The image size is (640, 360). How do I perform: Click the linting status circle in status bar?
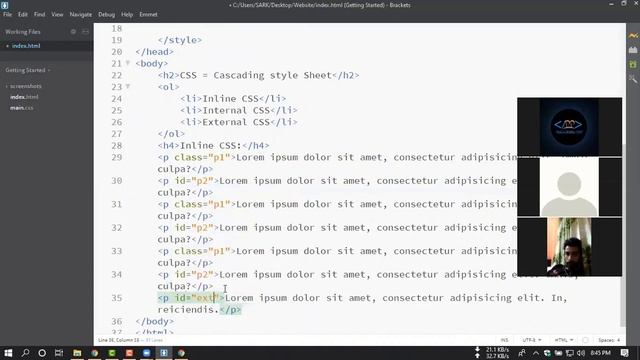pos(585,340)
